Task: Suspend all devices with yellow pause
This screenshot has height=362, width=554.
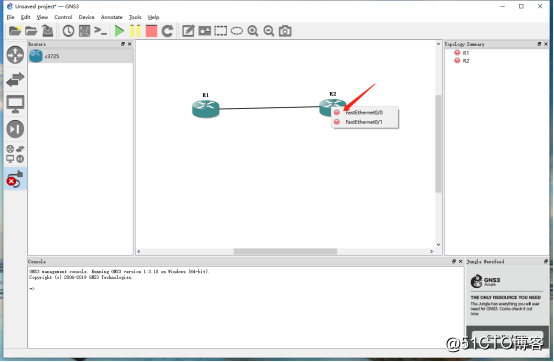Action: click(135, 31)
